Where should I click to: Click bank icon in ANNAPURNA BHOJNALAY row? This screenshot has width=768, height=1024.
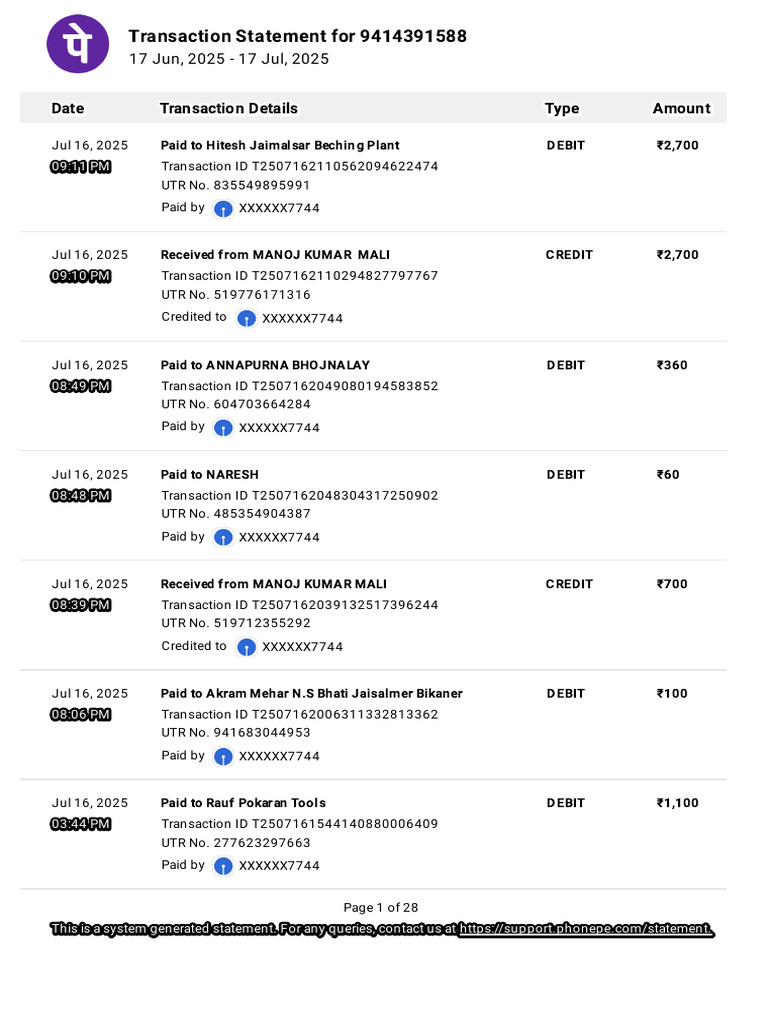(223, 428)
